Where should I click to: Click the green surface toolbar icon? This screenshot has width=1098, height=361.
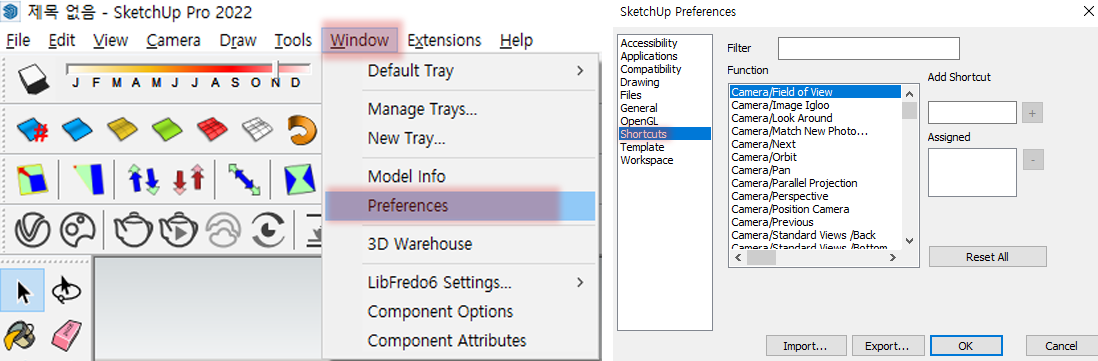coord(167,129)
